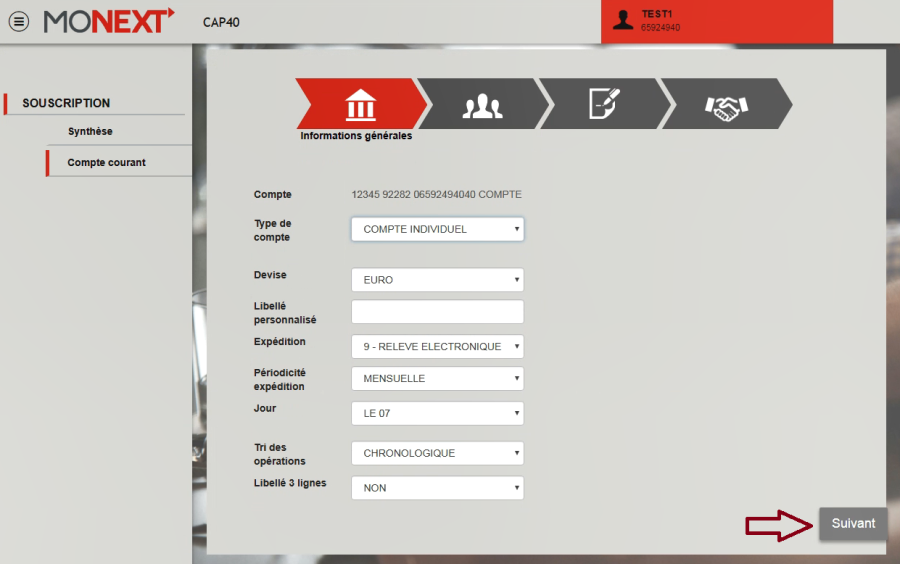Change the Périodicité expédition MENSUELLE dropdown

point(437,379)
